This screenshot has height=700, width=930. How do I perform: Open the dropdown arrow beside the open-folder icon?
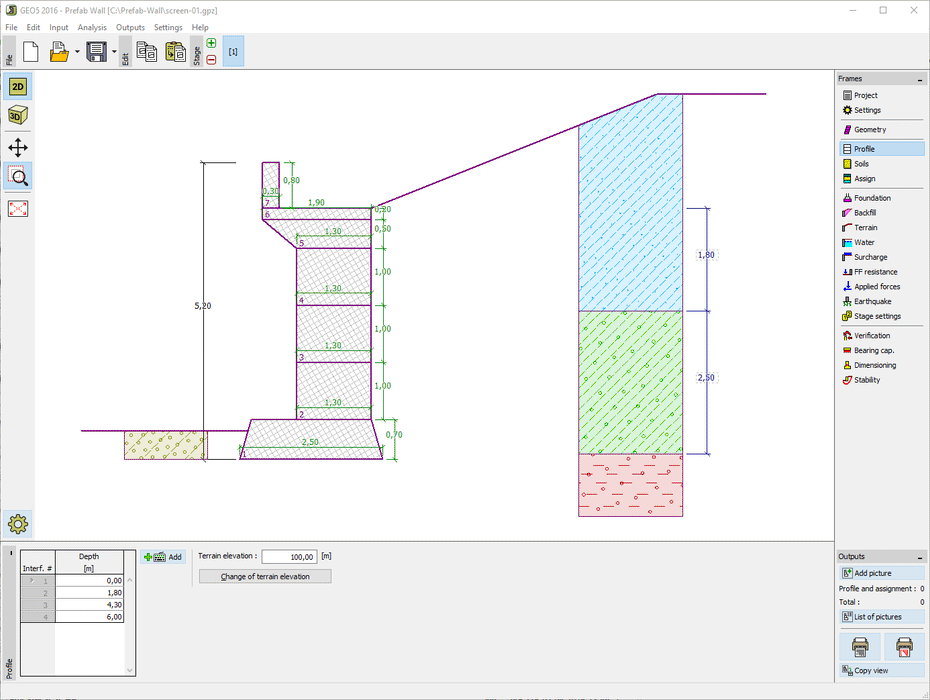(x=77, y=52)
